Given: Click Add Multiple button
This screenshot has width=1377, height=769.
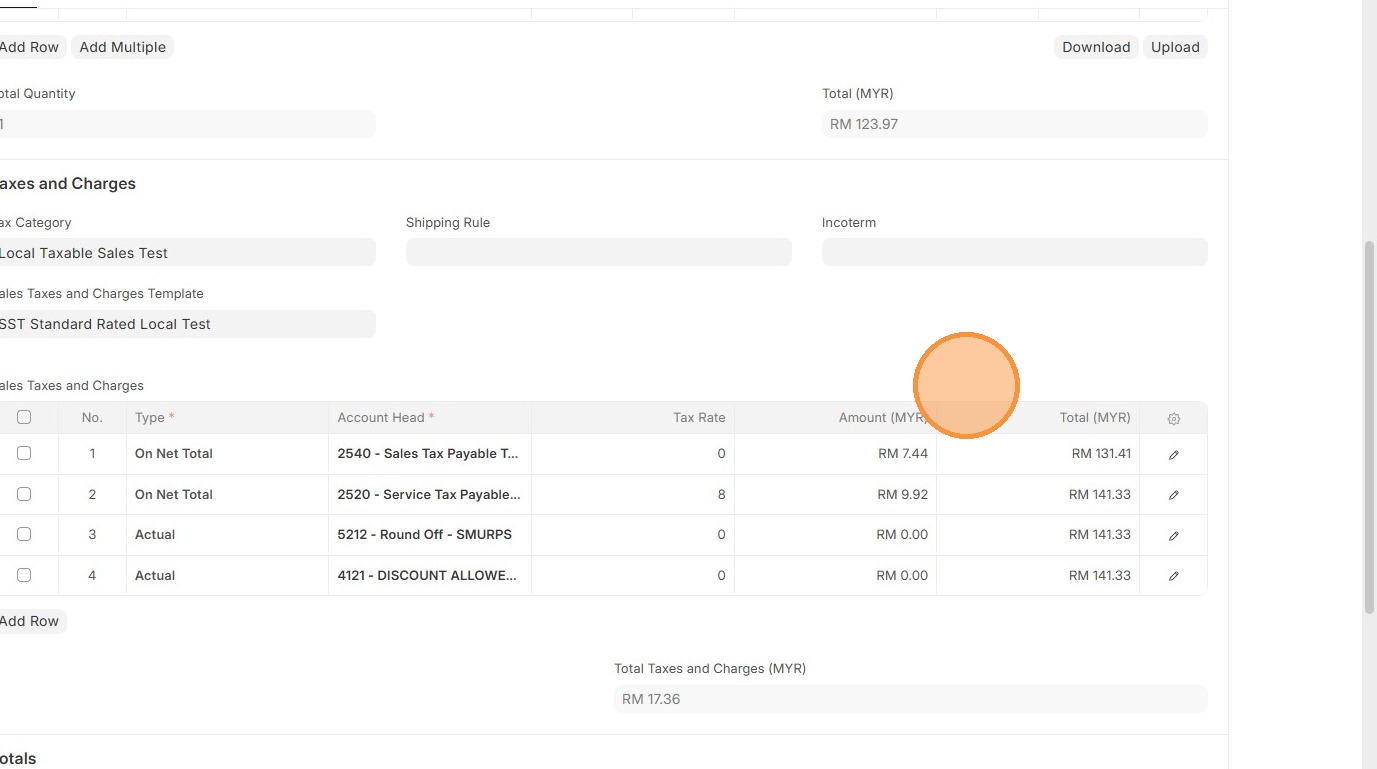Looking at the screenshot, I should click(x=122, y=47).
